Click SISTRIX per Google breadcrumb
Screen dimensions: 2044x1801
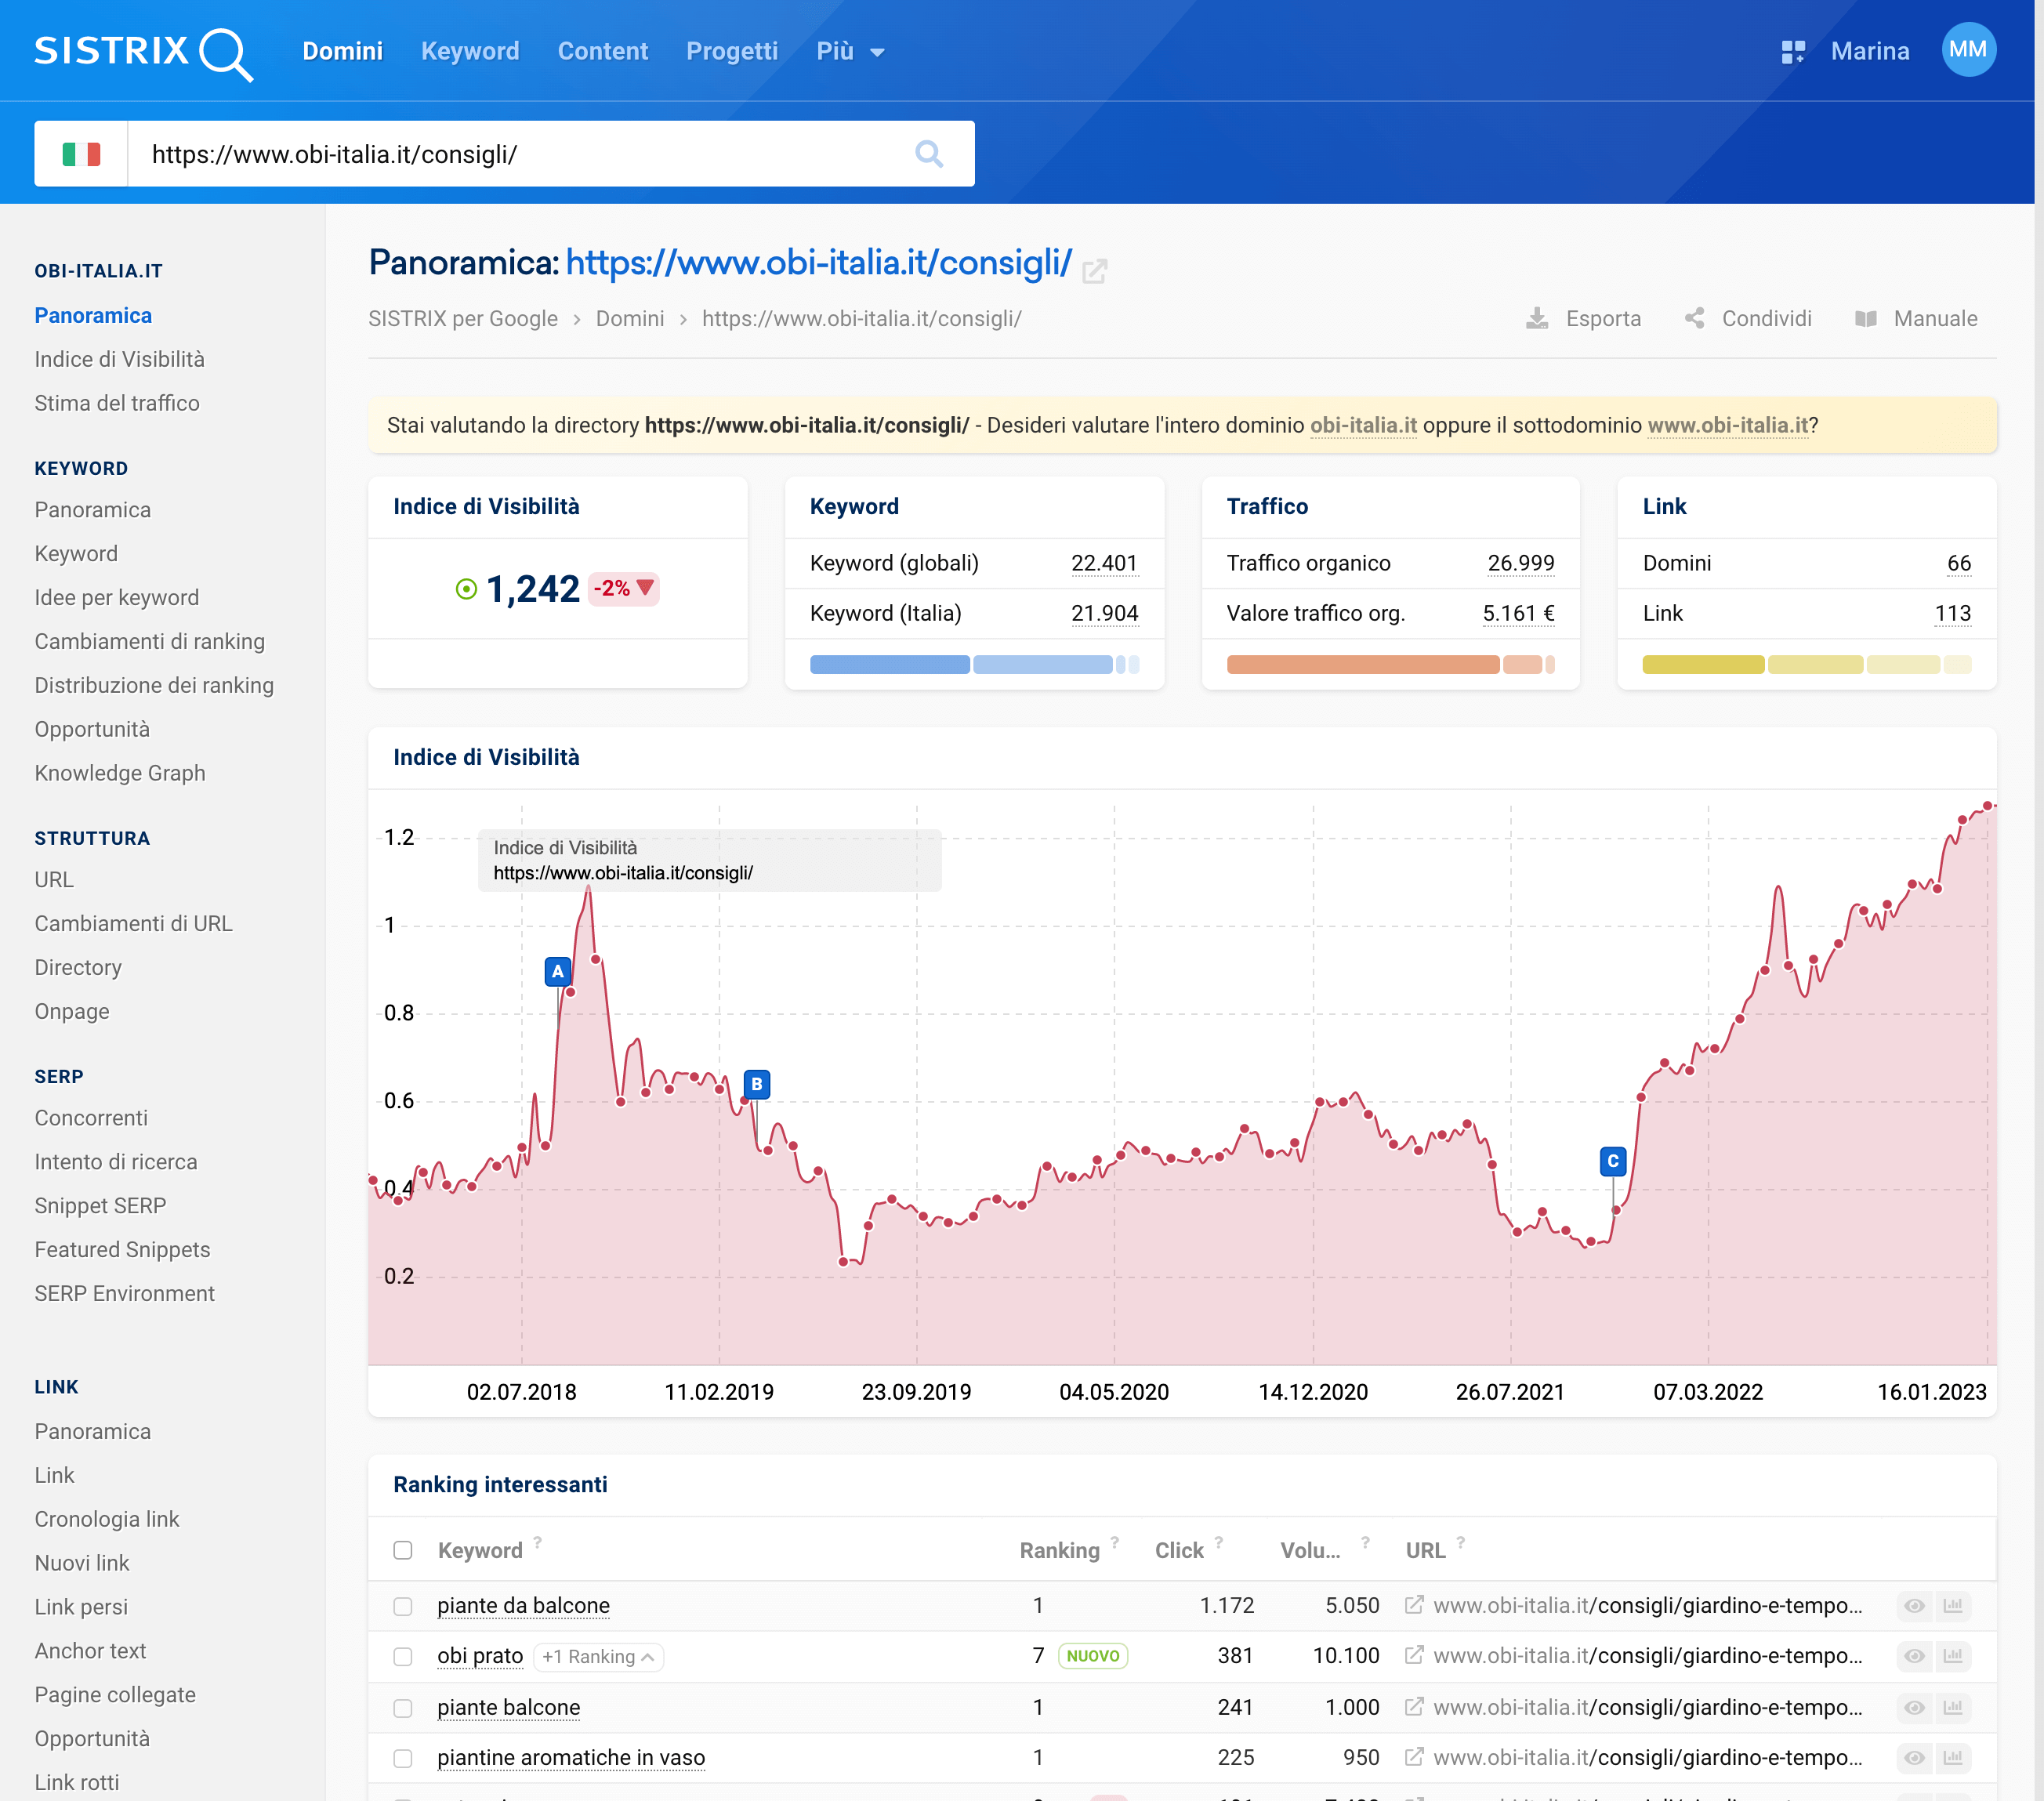point(463,318)
